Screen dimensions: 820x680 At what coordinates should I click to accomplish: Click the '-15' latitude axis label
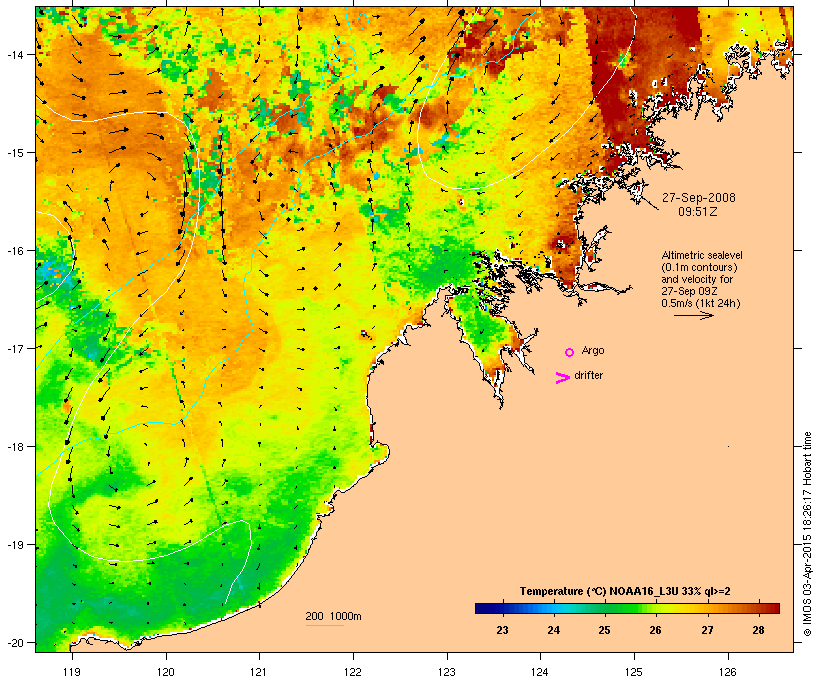pos(14,153)
